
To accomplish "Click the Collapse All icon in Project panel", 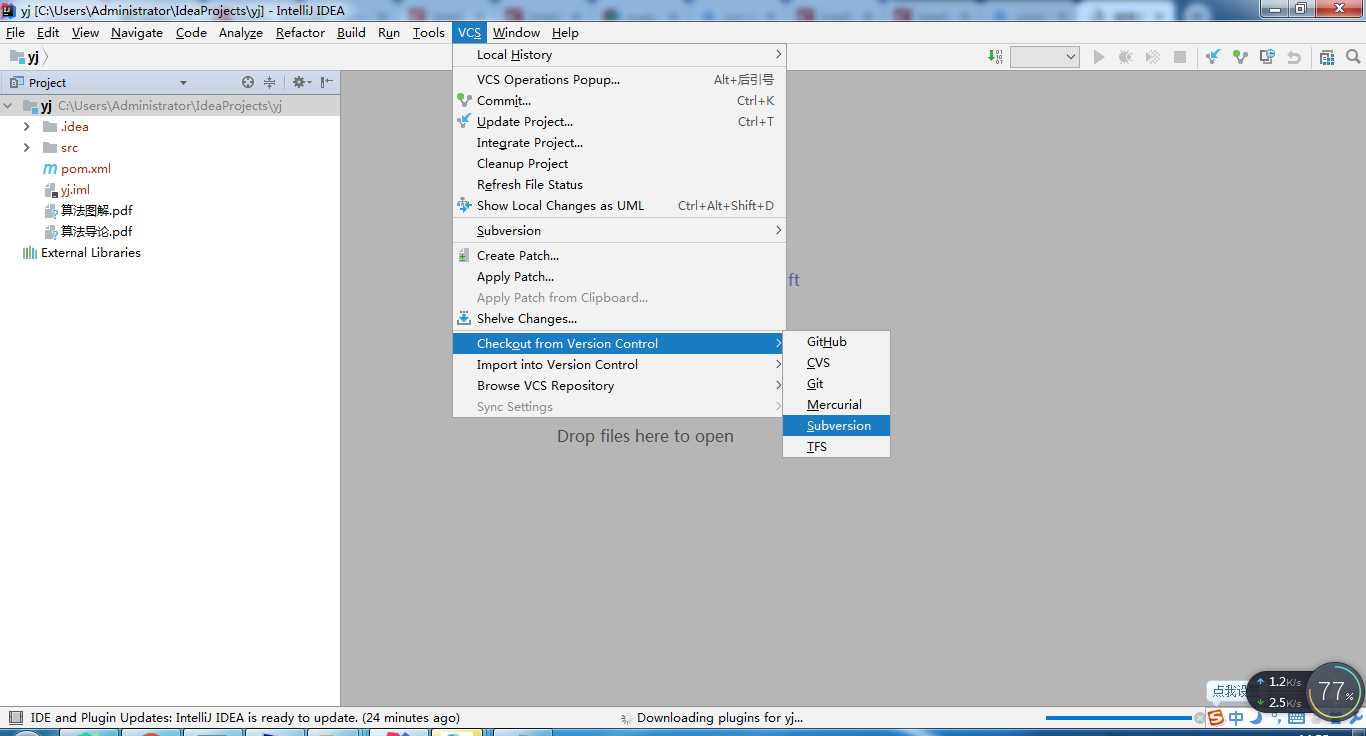I will (269, 82).
